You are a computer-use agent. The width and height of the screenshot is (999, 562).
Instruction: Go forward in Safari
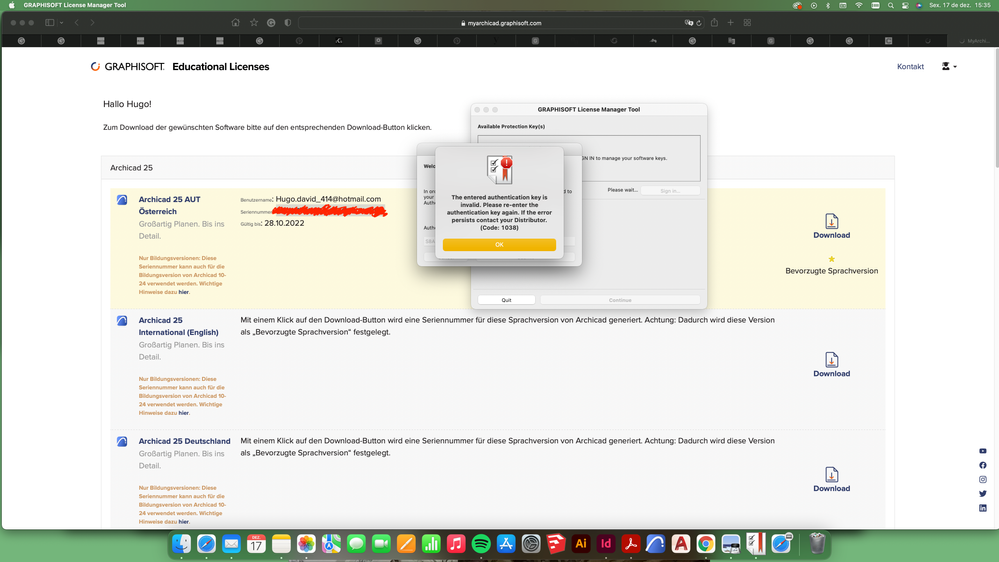[x=92, y=22]
